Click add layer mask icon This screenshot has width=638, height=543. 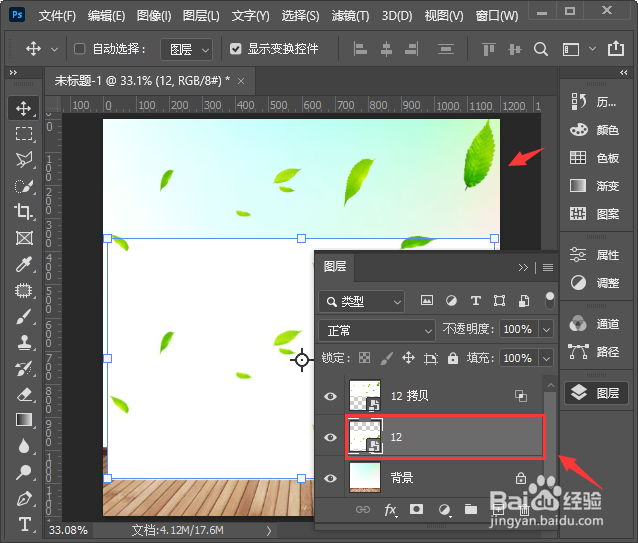(x=416, y=509)
